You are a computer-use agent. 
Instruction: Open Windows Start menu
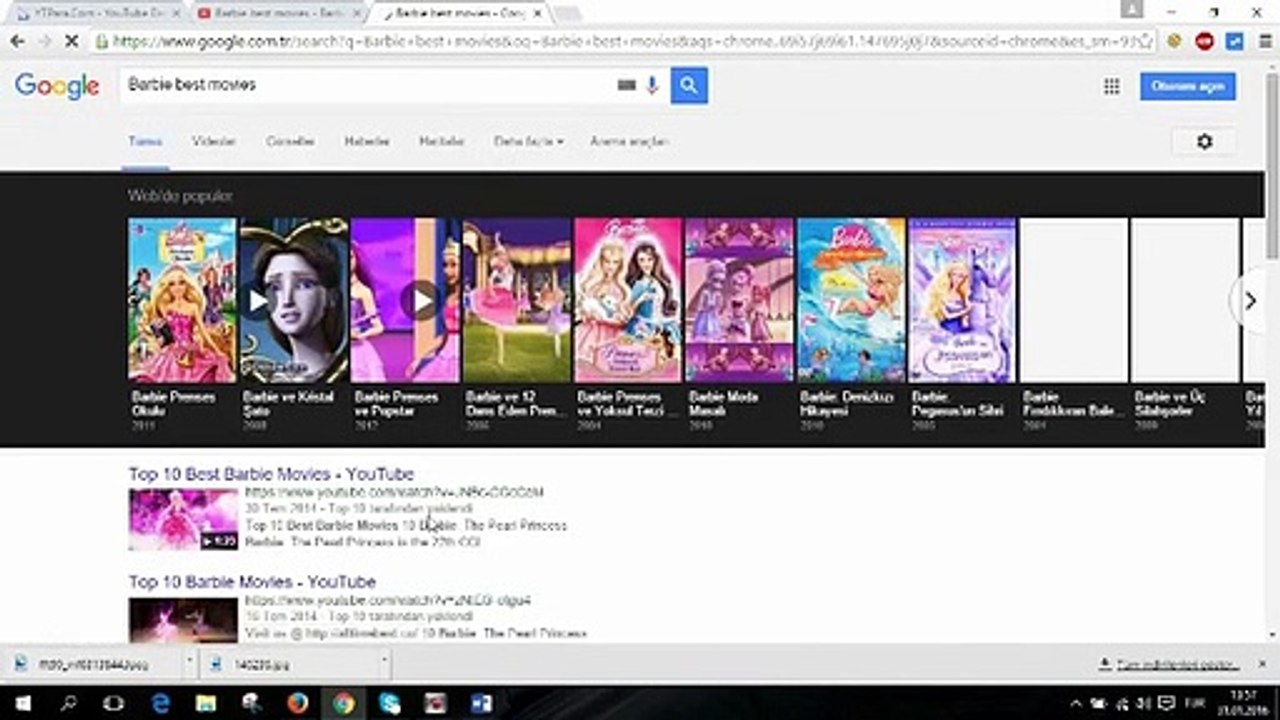click(x=22, y=703)
